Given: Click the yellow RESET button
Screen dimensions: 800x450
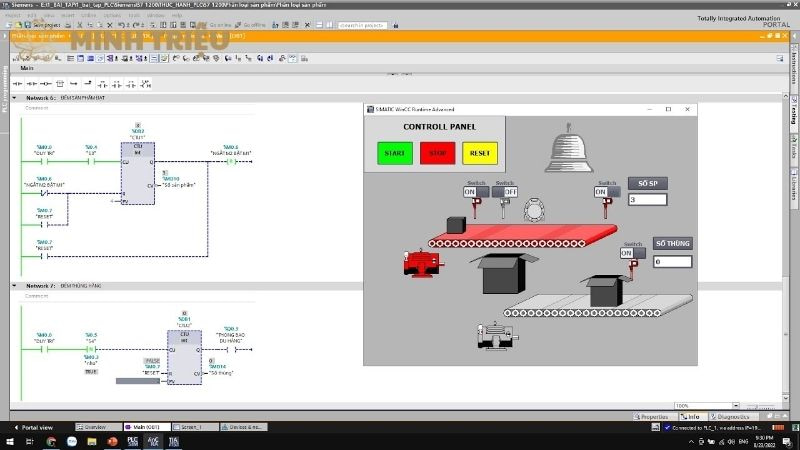Looking at the screenshot, I should (x=480, y=153).
